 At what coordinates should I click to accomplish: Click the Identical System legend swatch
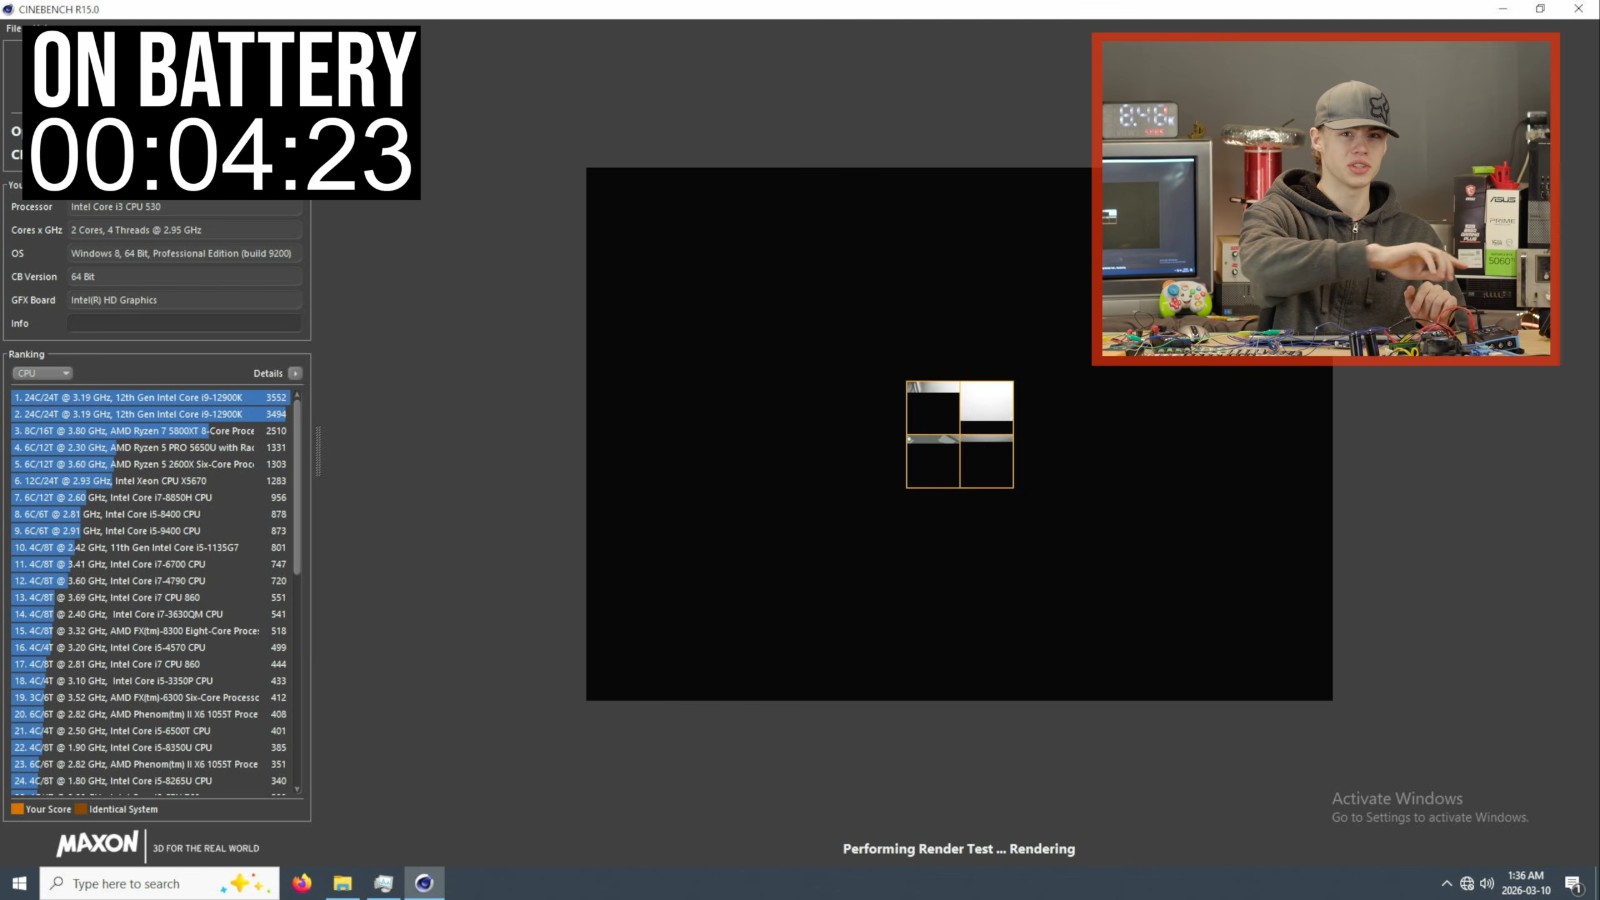tap(81, 809)
